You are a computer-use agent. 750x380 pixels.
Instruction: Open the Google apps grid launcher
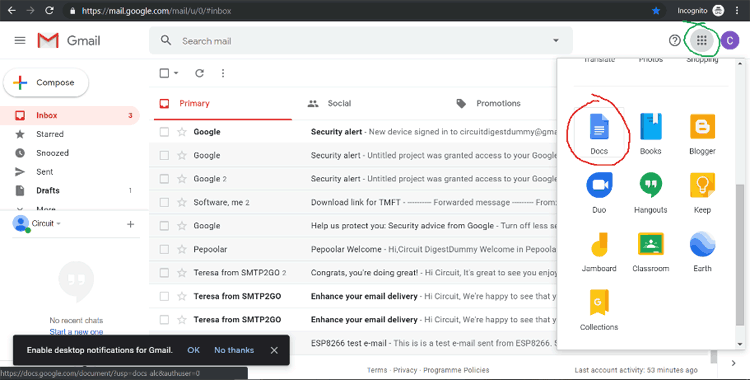click(701, 41)
